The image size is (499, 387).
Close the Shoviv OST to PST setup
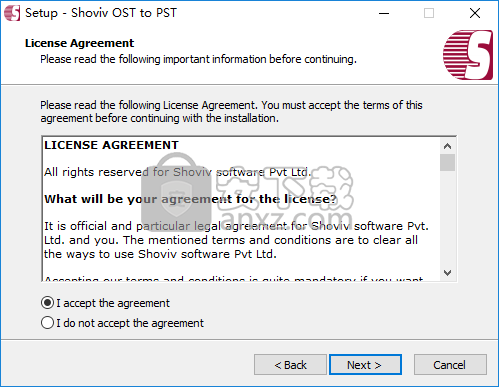475,13
